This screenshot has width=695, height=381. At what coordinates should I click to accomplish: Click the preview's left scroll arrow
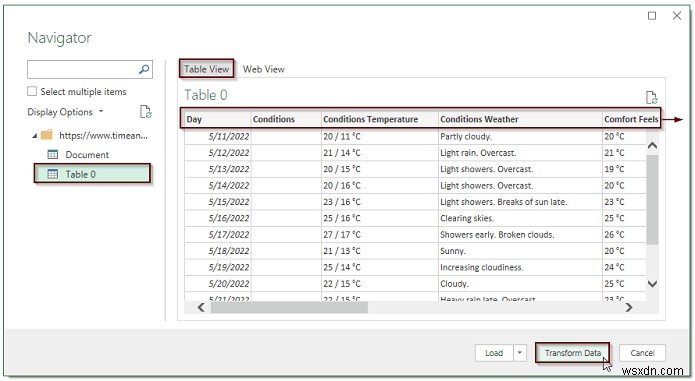tap(201, 307)
